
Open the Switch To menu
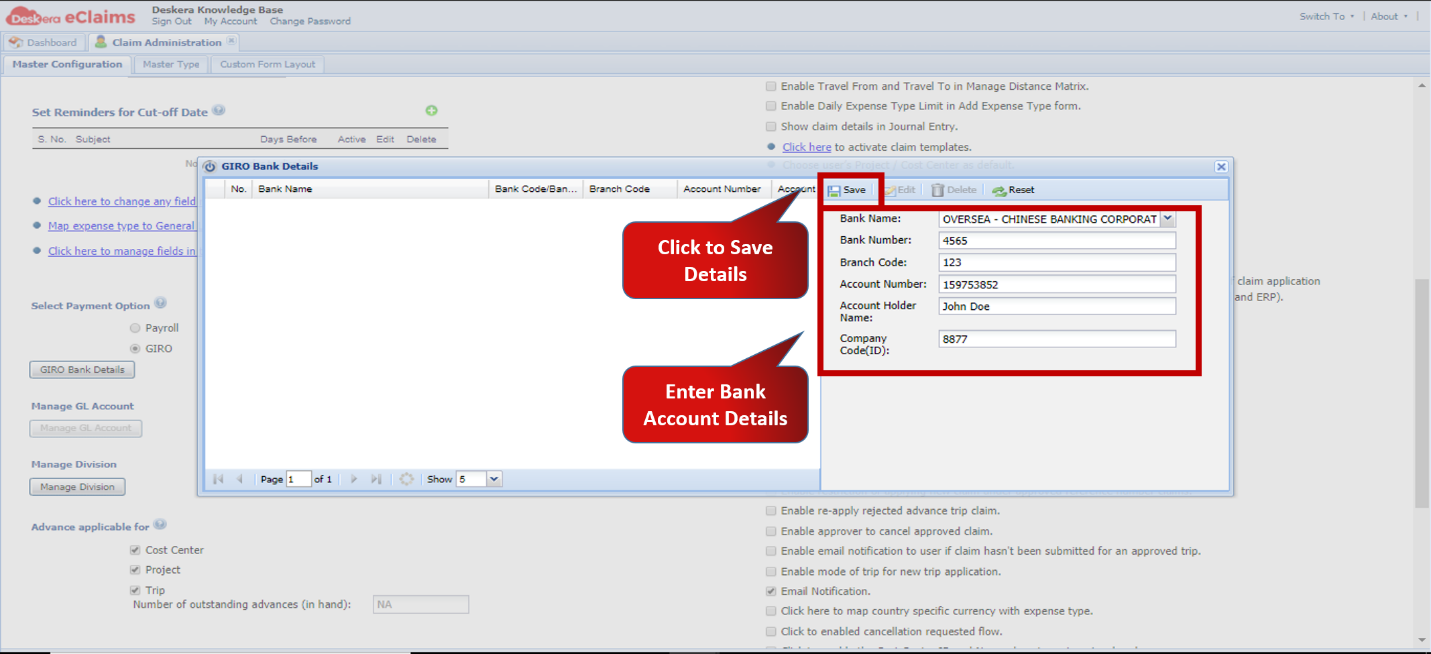[1327, 16]
